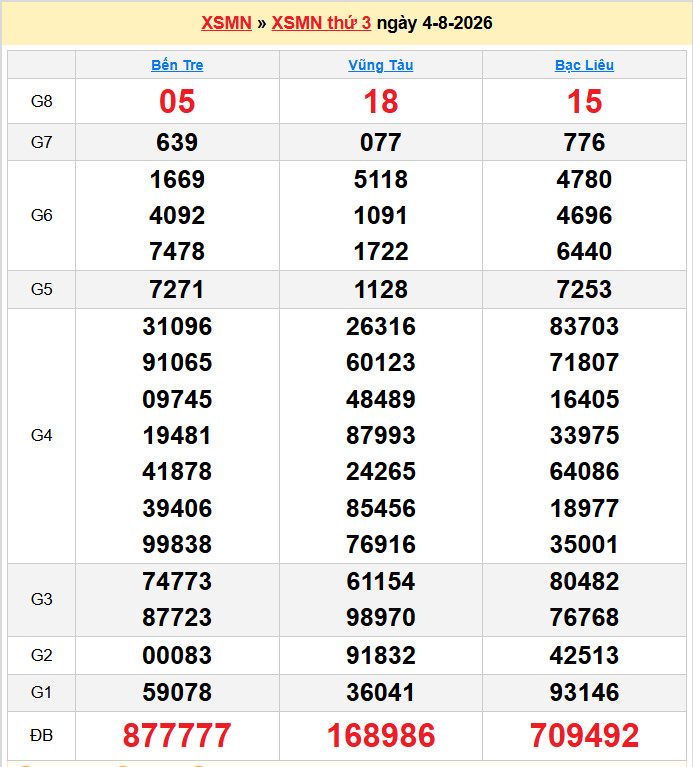This screenshot has width=693, height=767.
Task: Select Vũng Tàu G8 number 18
Action: (x=380, y=101)
